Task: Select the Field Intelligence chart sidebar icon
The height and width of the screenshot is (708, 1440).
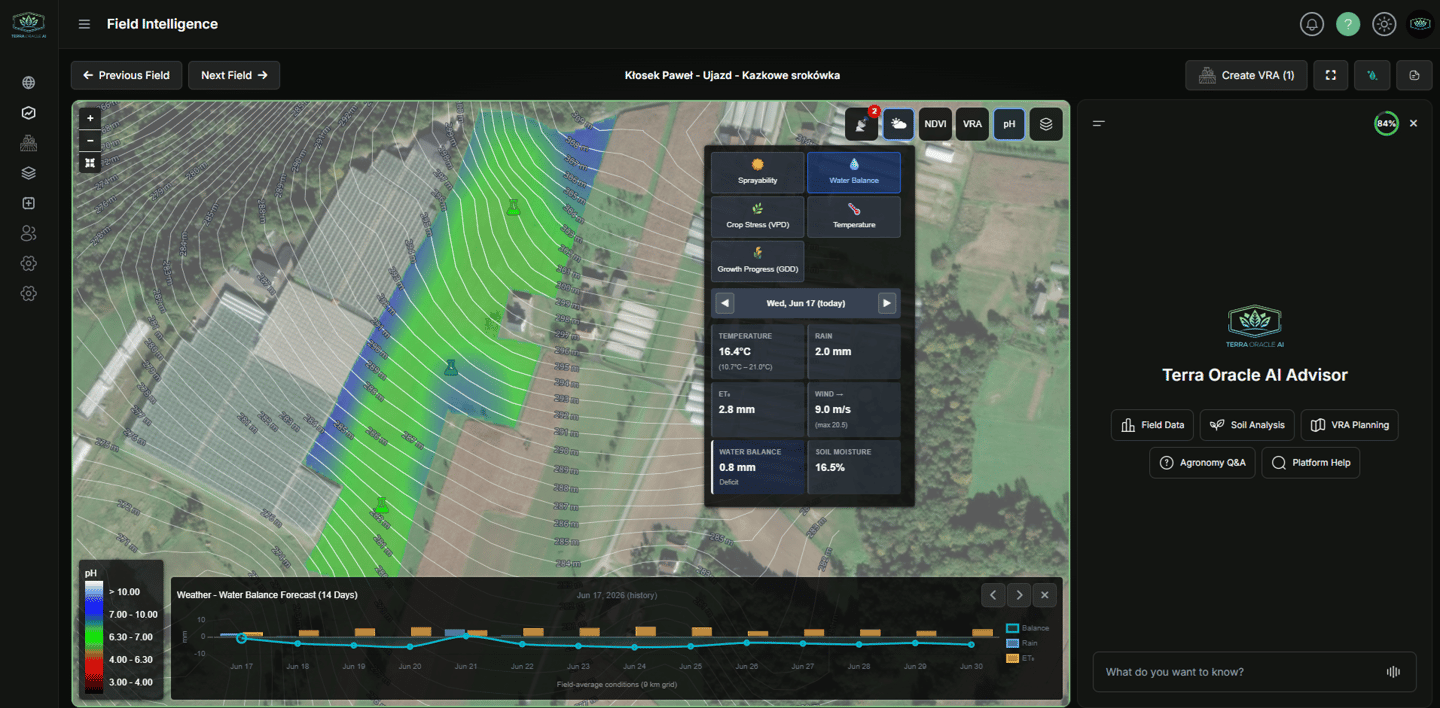Action: click(x=28, y=113)
